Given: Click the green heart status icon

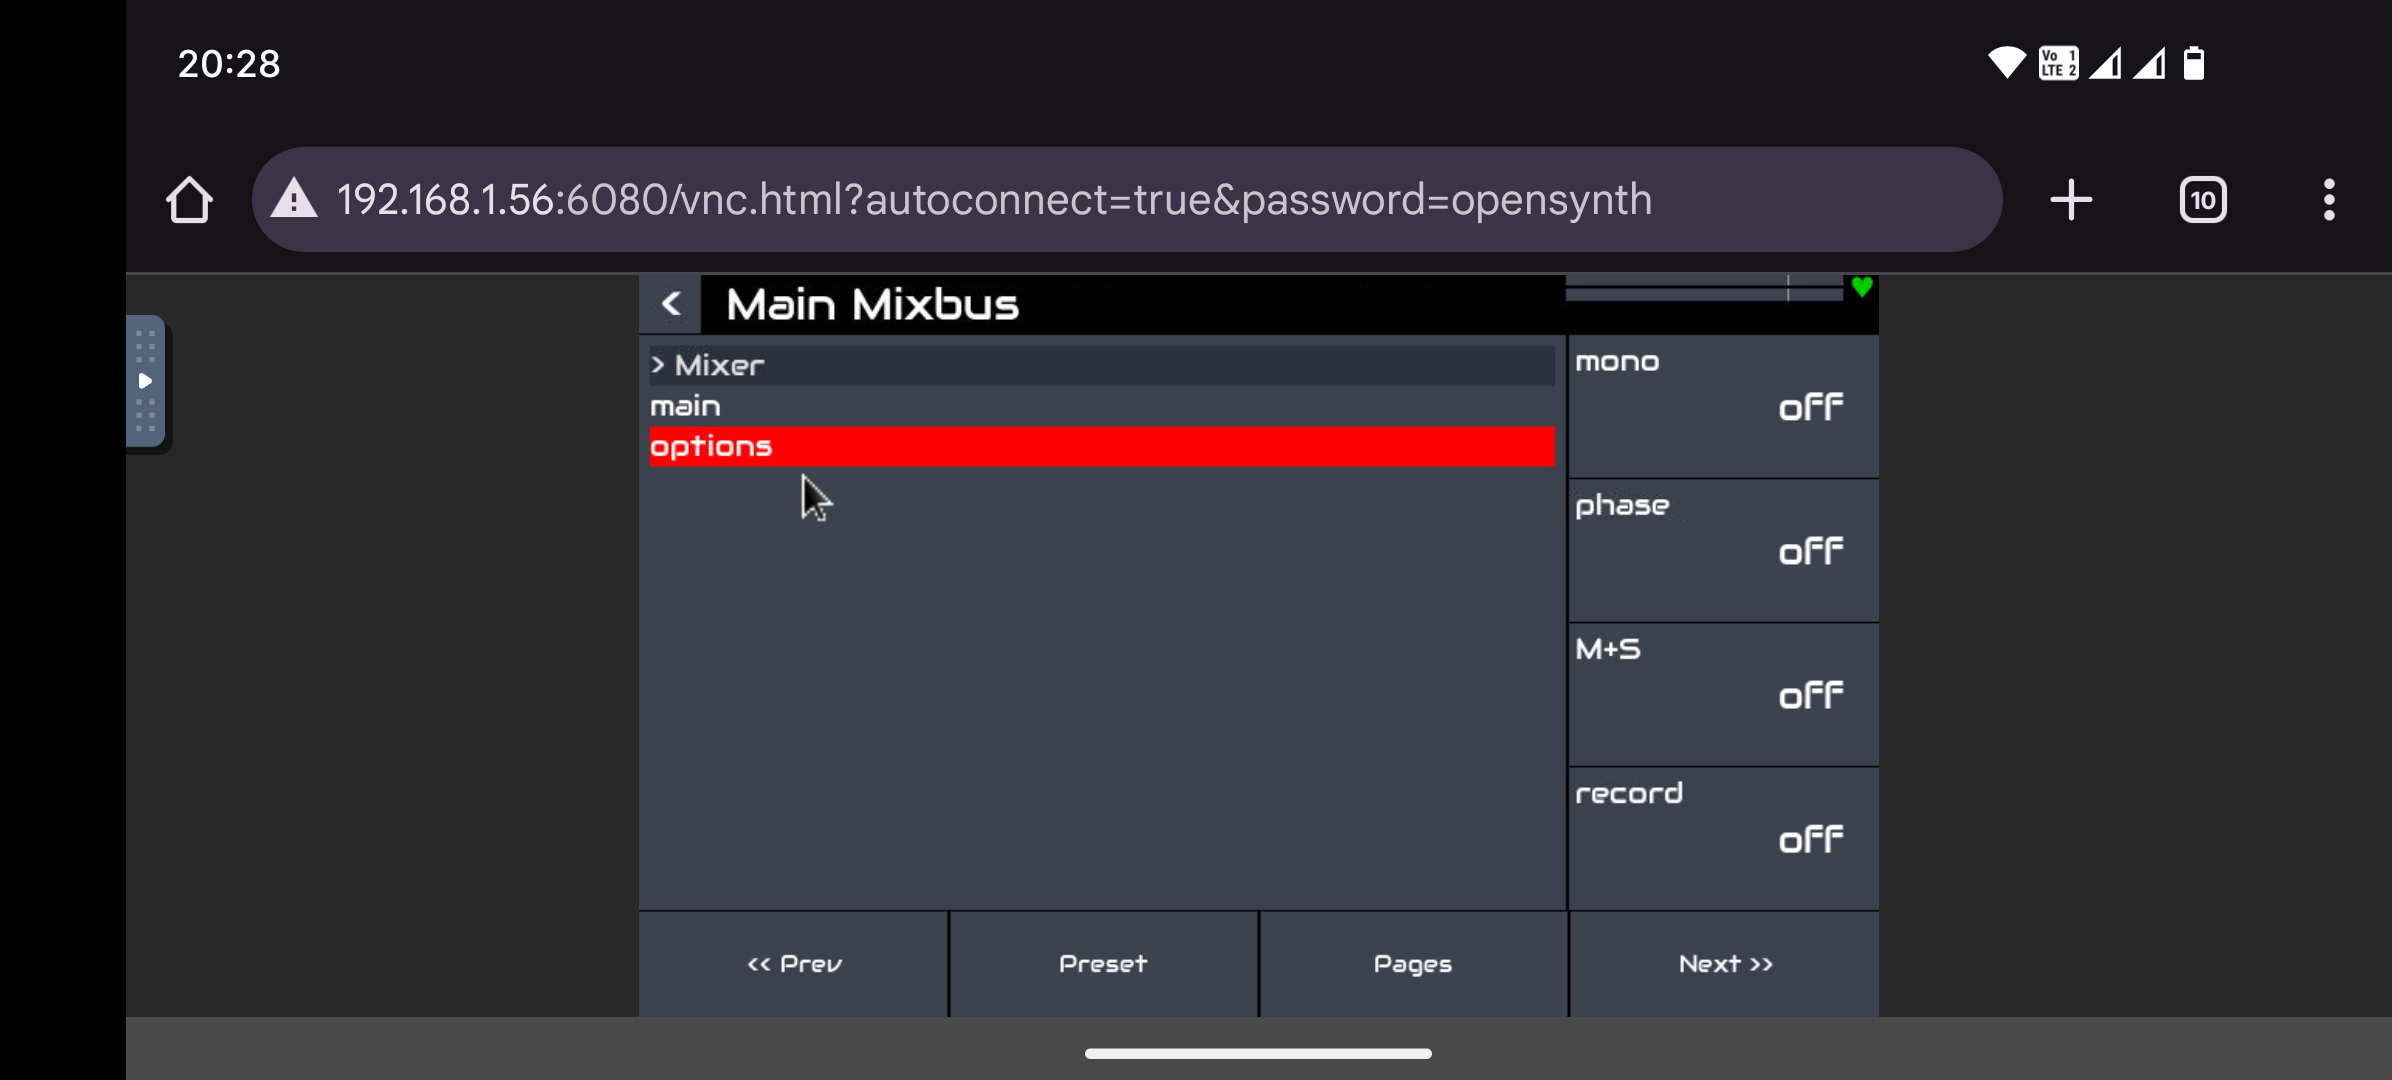Looking at the screenshot, I should pos(1861,288).
